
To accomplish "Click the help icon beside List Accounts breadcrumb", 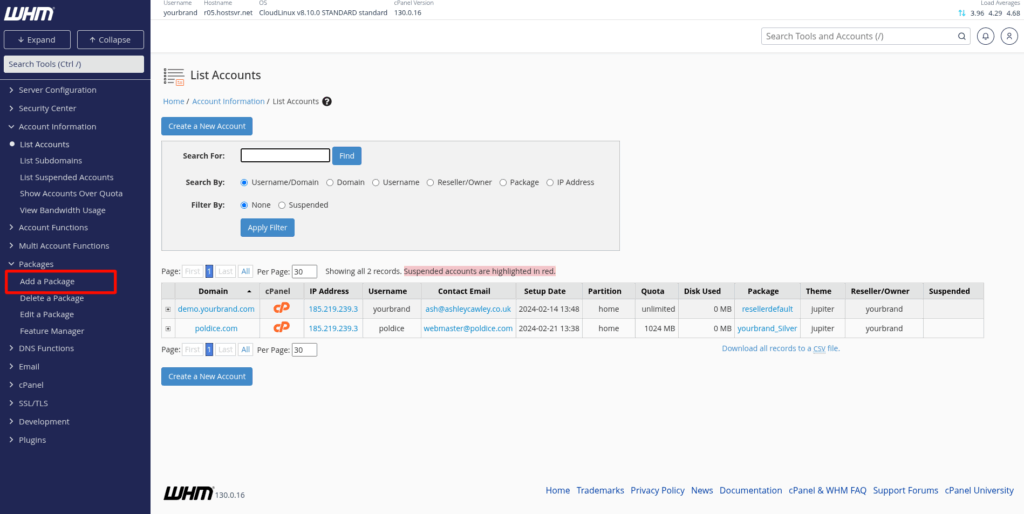I will coord(327,101).
